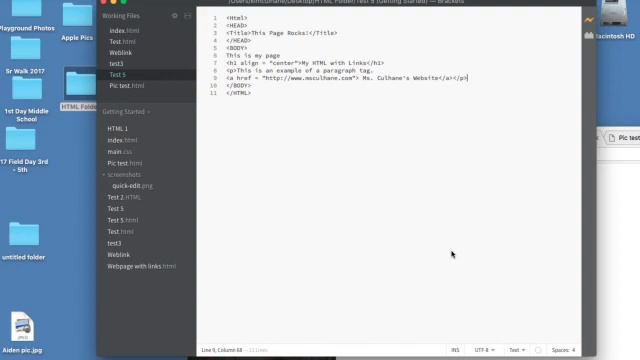Change the Spaces: 4 indentation setting
The width and height of the screenshot is (640, 360).
pyautogui.click(x=563, y=350)
